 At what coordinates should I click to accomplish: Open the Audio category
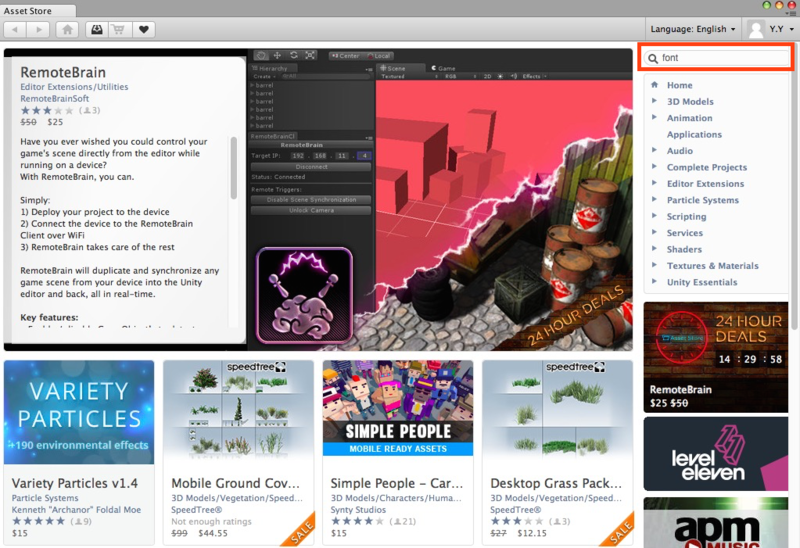tap(680, 151)
